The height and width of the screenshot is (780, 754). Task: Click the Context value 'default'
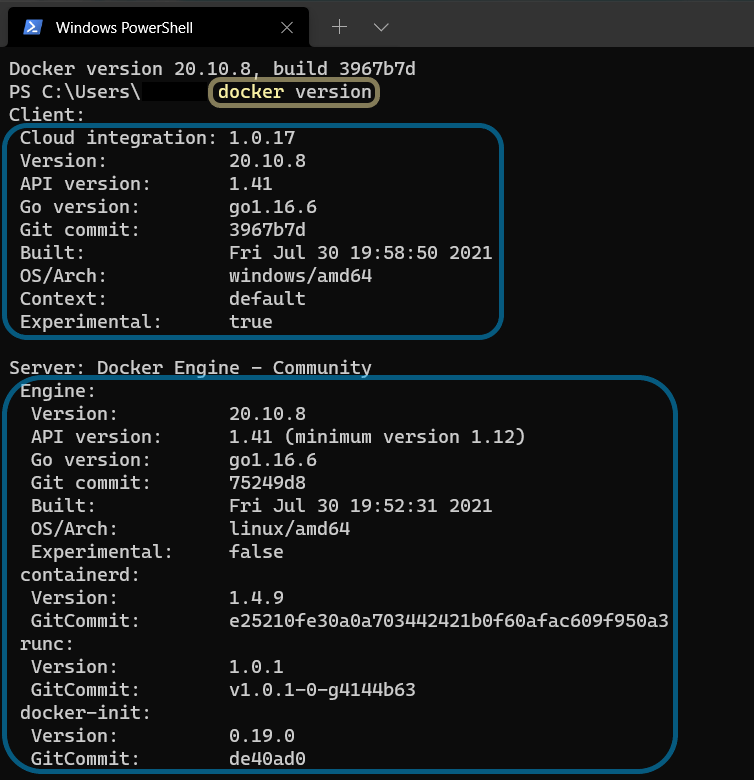click(x=268, y=298)
